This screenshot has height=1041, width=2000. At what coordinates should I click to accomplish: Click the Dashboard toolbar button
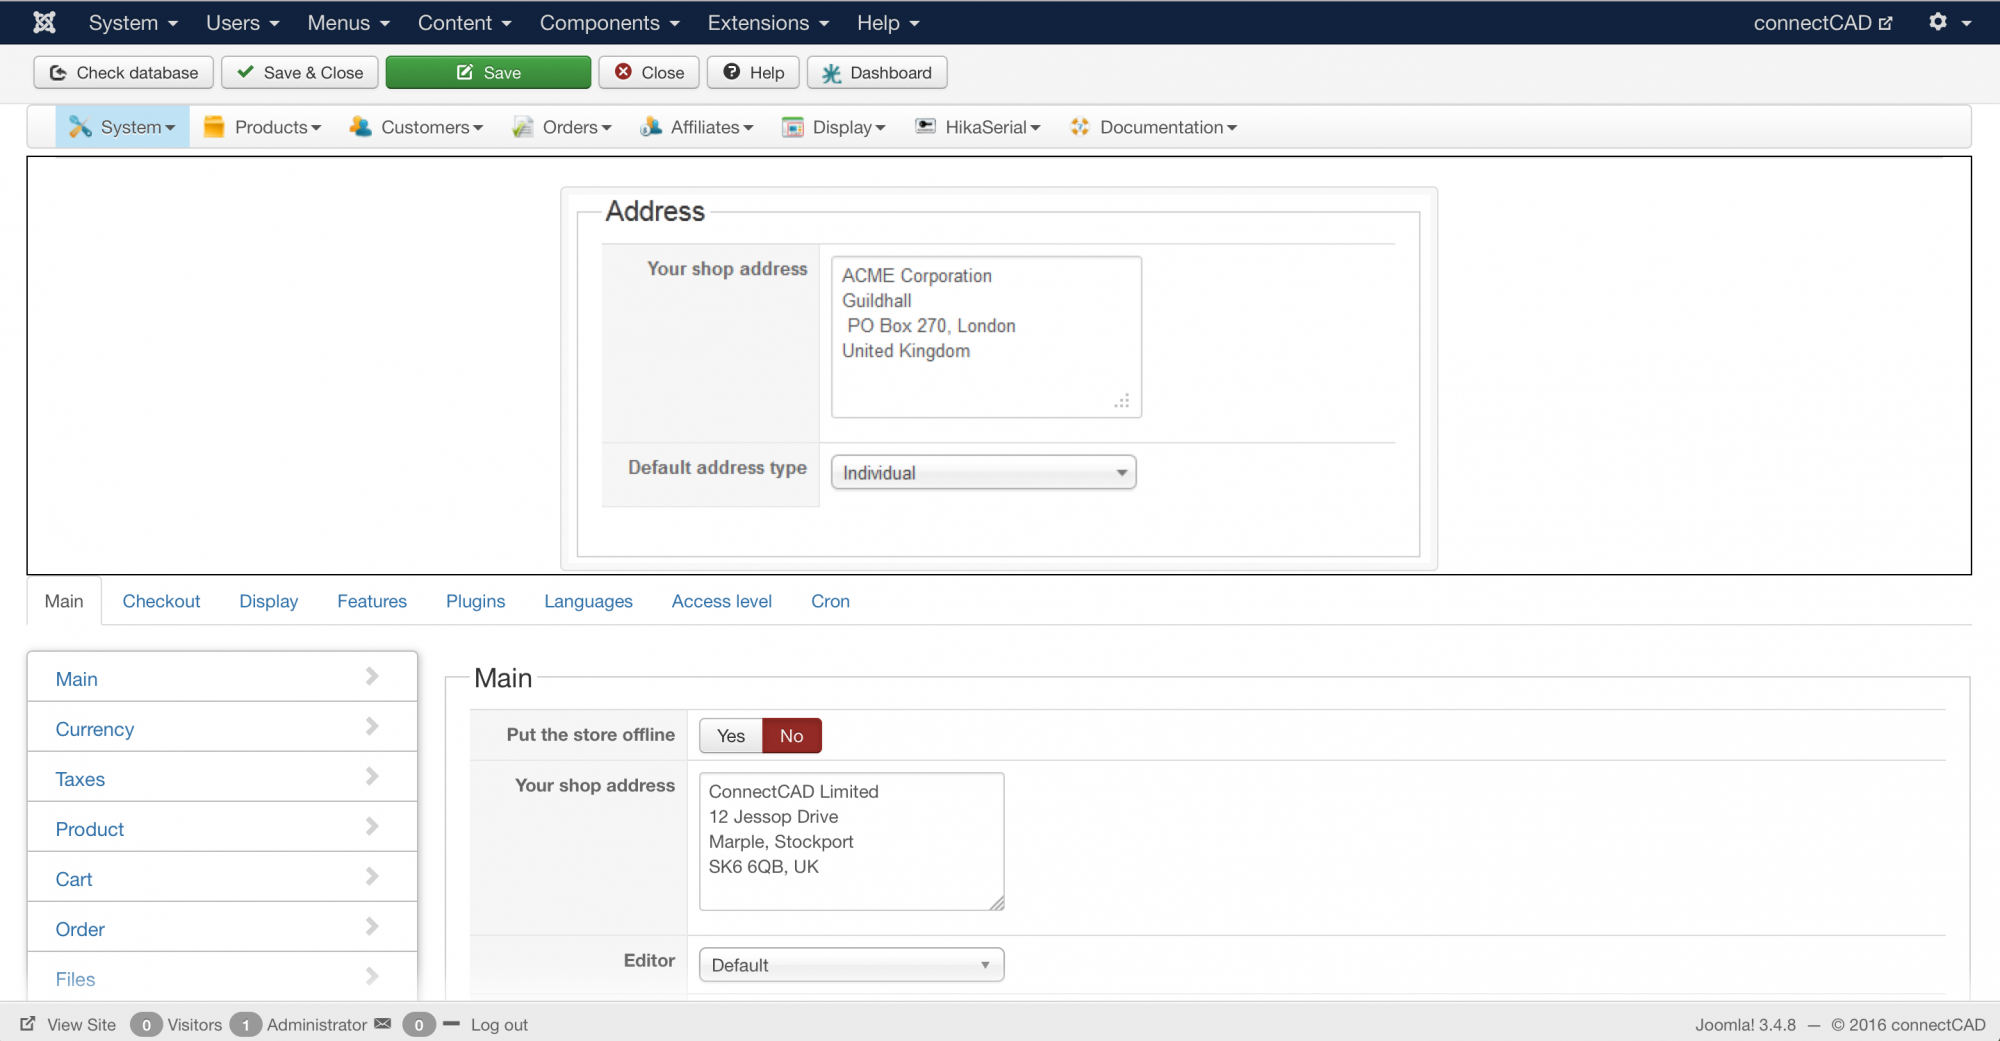pyautogui.click(x=877, y=73)
